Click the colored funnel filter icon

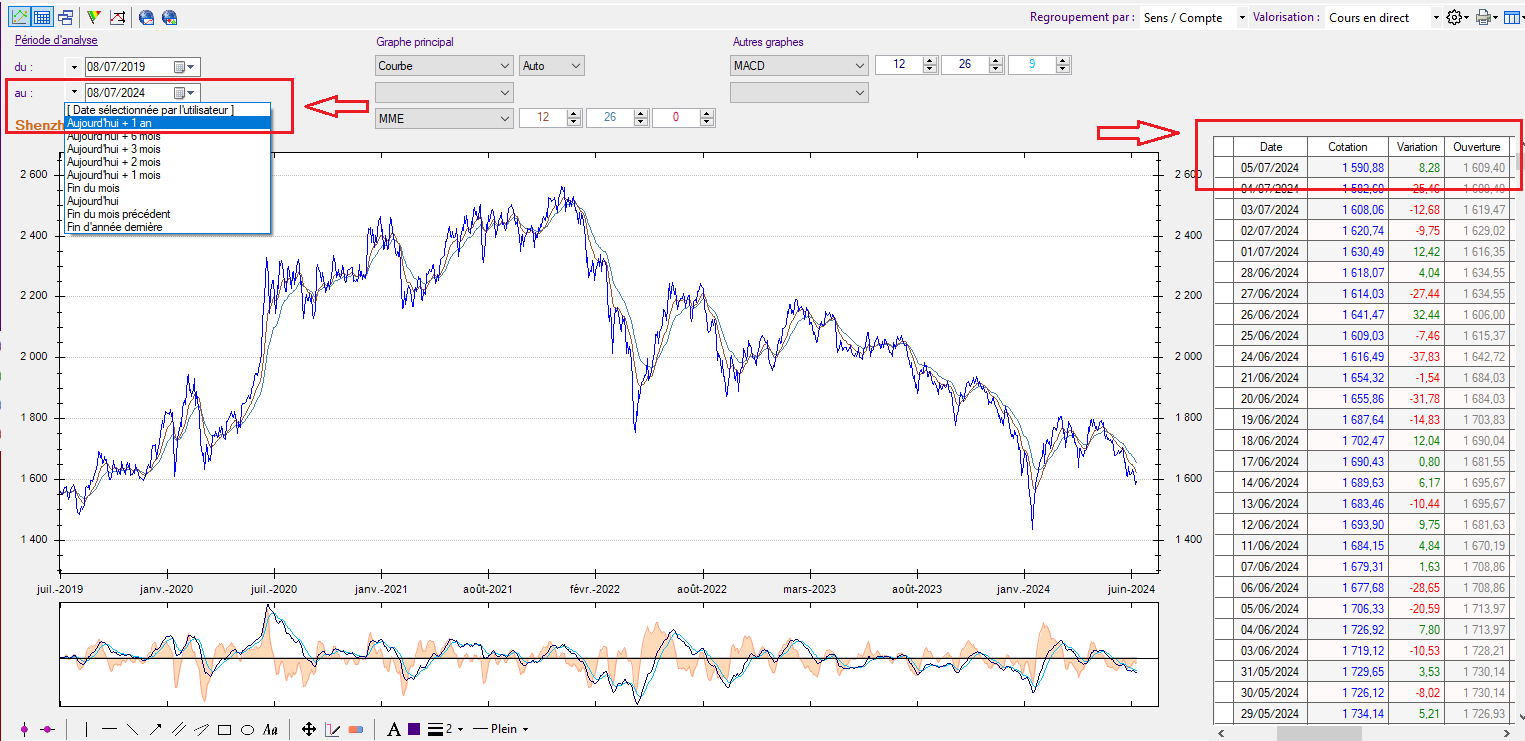point(93,17)
